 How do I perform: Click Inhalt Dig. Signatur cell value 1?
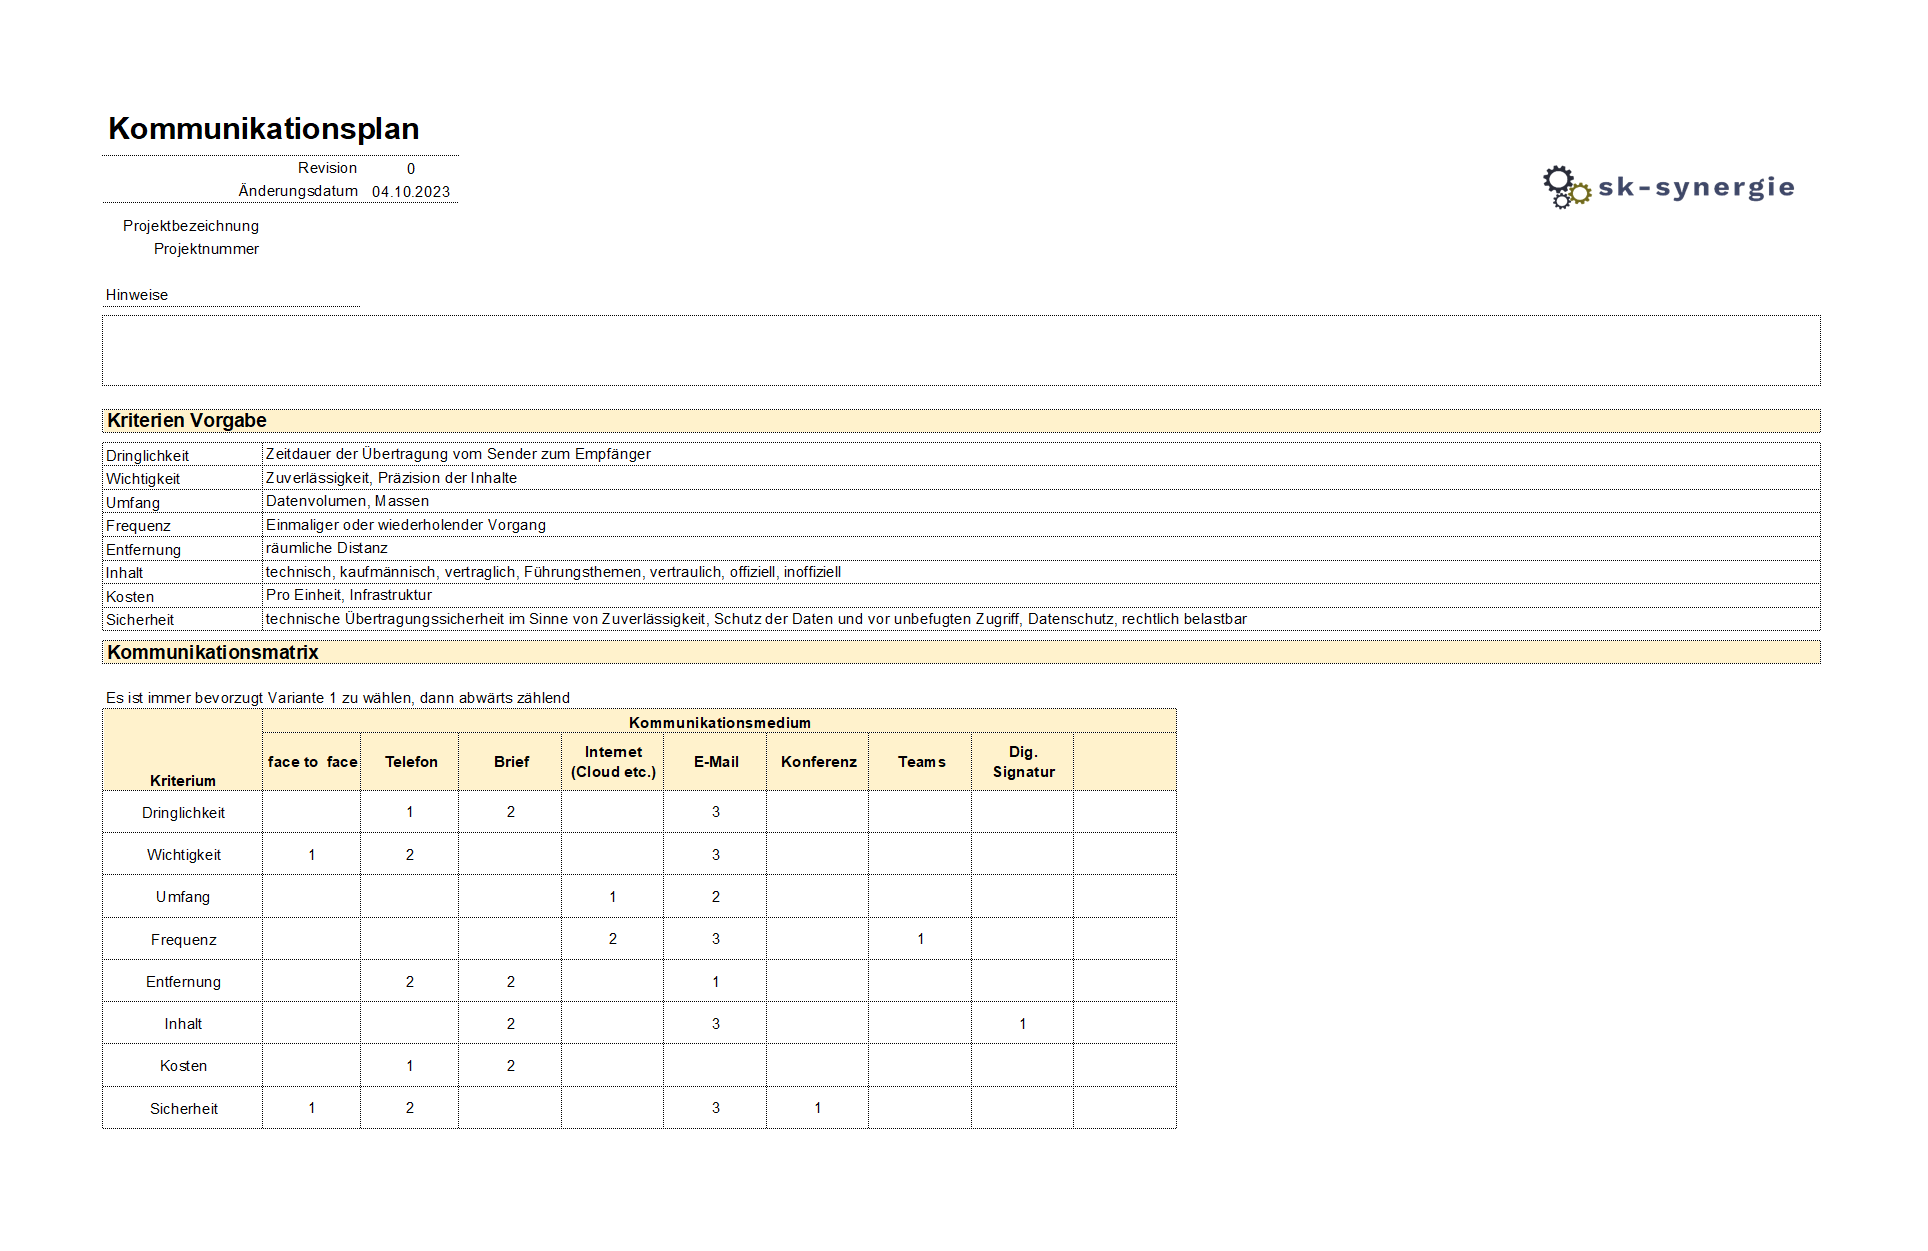1022,1024
